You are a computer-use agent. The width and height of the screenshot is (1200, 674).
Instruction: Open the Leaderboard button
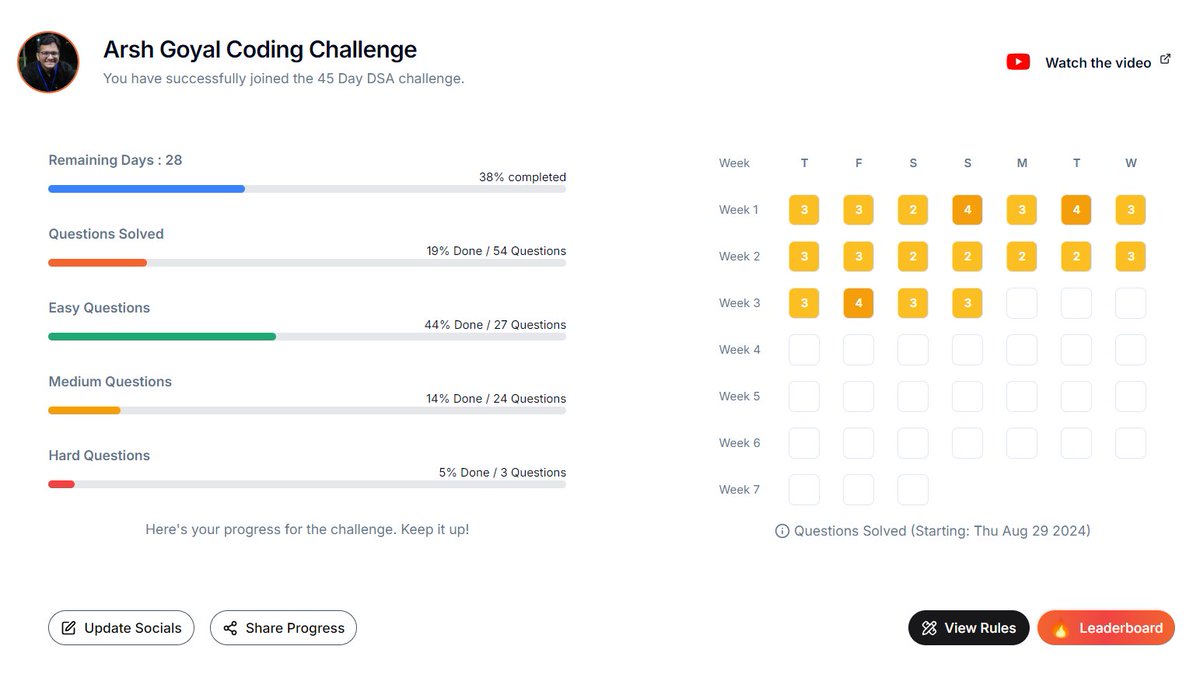pos(1106,628)
